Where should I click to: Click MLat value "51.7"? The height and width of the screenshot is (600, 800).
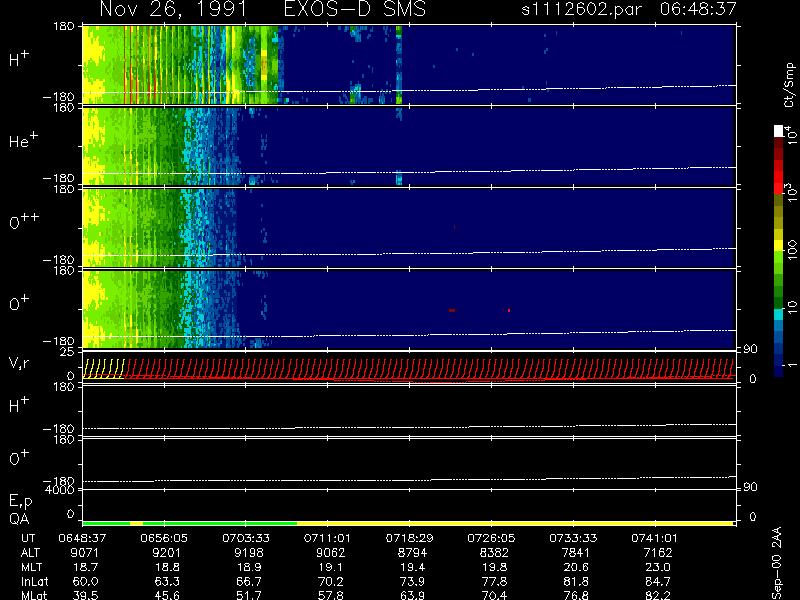coord(248,595)
